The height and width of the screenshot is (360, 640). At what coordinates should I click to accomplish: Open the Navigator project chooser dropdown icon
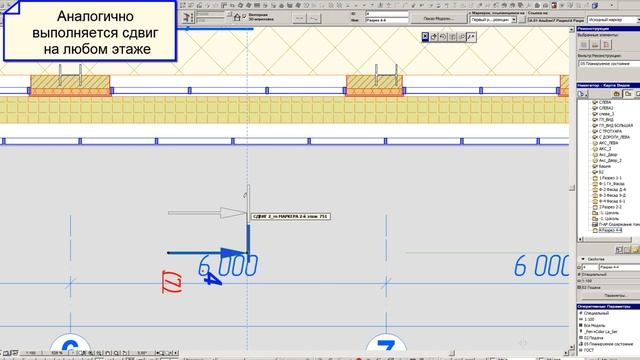(582, 94)
